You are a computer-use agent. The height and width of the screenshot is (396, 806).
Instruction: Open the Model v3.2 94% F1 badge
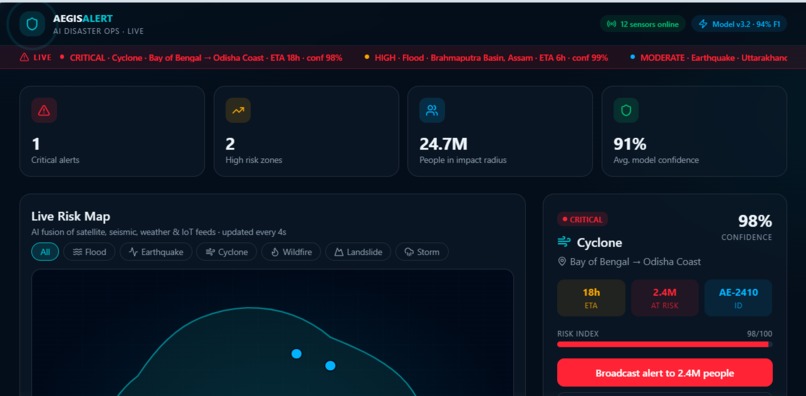(739, 24)
